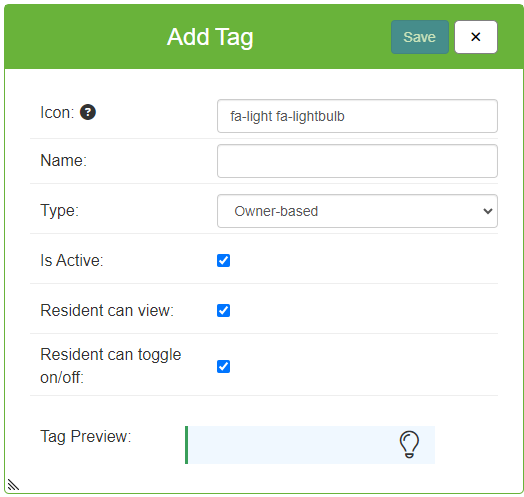
Task: Uncheck the Is Active checkbox
Action: click(x=223, y=260)
